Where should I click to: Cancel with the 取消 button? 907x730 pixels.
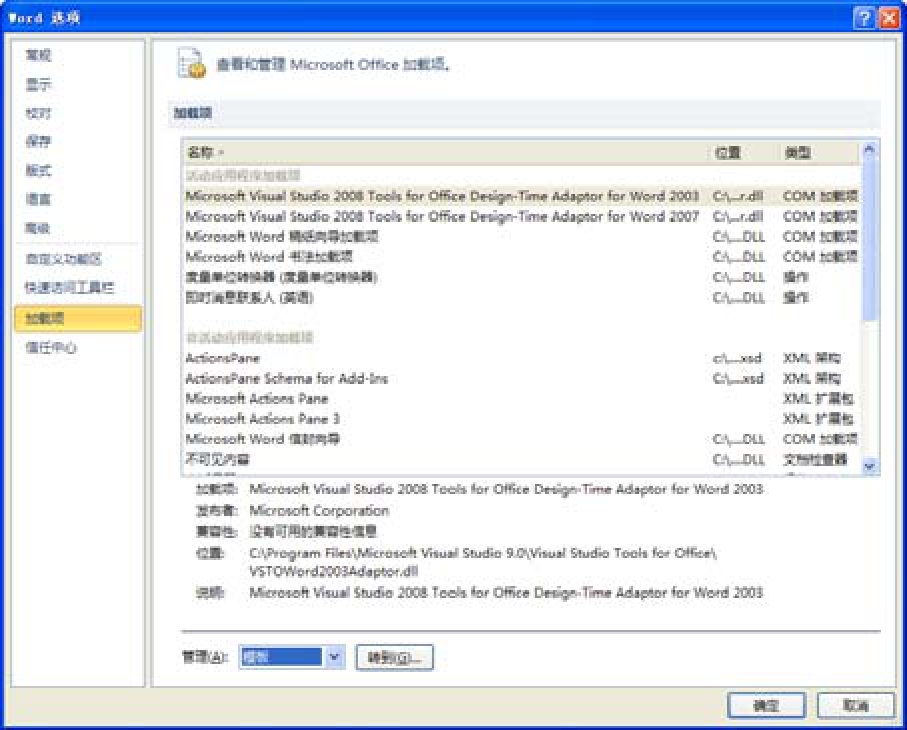point(856,705)
